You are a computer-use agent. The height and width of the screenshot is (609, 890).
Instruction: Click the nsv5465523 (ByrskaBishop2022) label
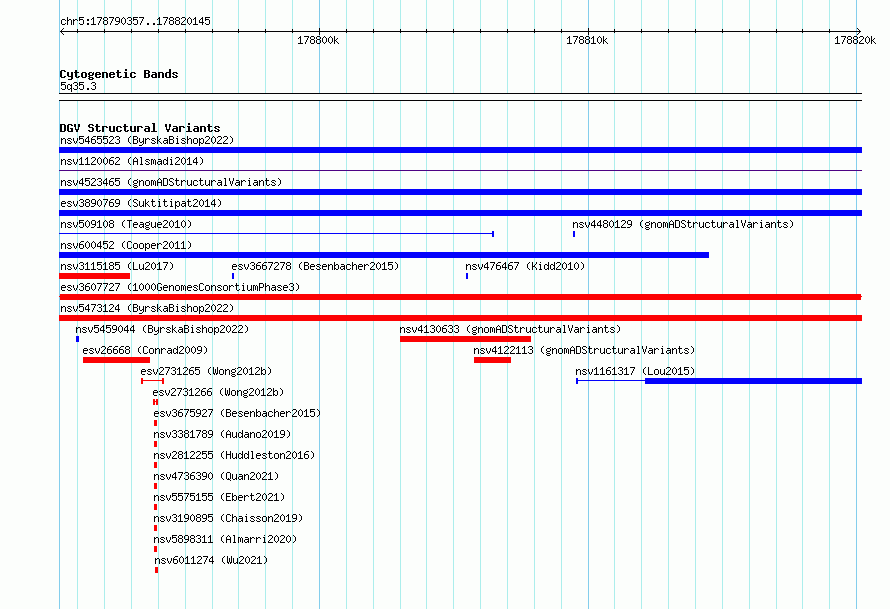pos(147,140)
